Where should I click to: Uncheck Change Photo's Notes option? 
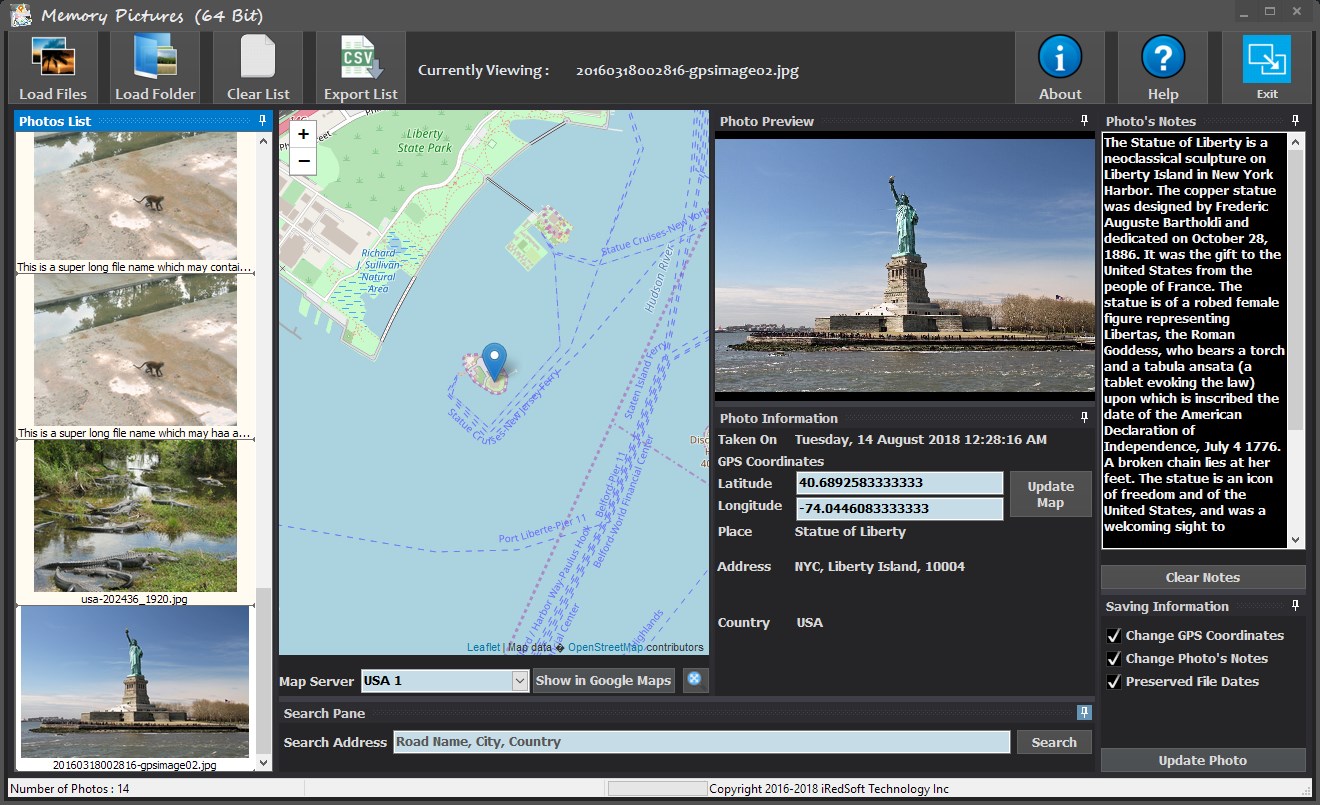point(1114,659)
